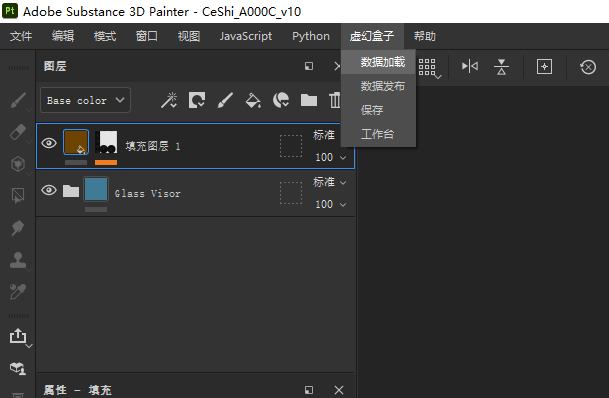Open the 模式 menu
The image size is (609, 398).
tap(105, 36)
